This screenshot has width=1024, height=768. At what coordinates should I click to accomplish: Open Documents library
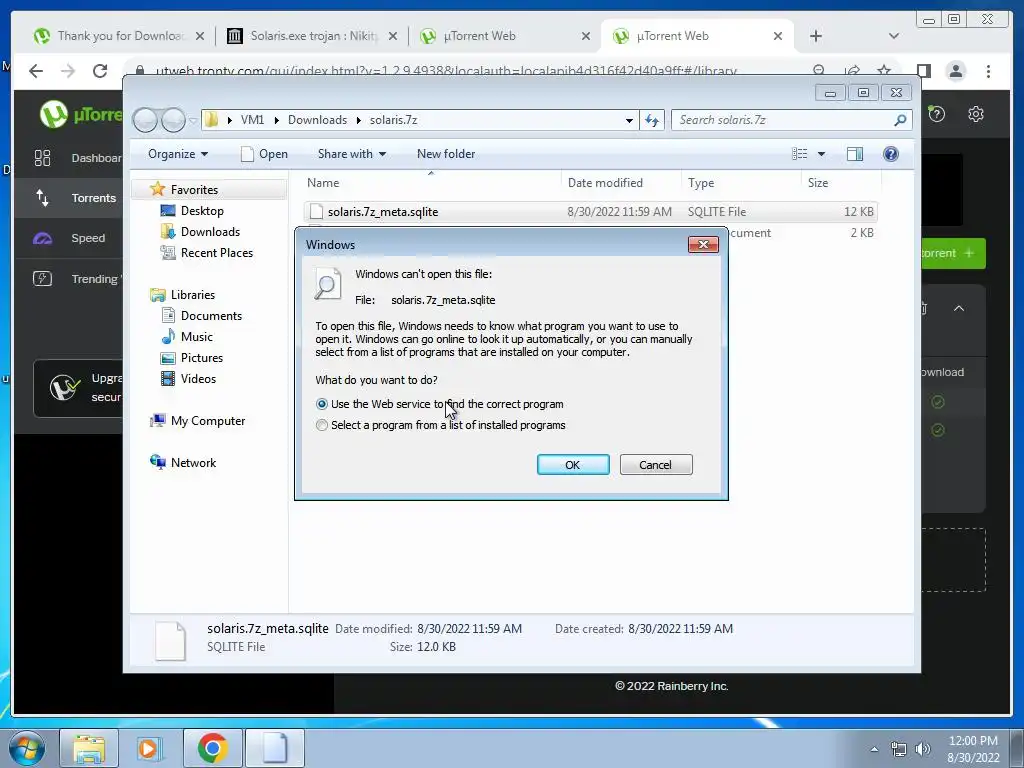click(211, 315)
